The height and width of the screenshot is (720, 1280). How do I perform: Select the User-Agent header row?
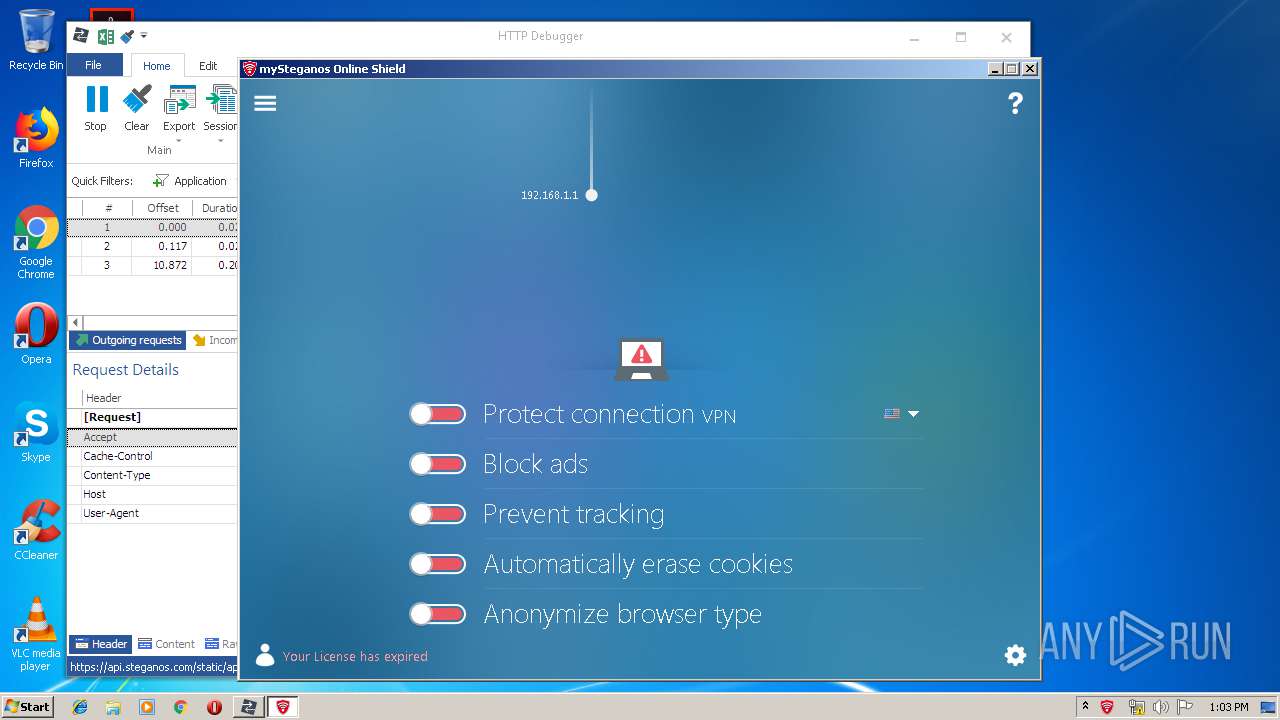(x=152, y=513)
